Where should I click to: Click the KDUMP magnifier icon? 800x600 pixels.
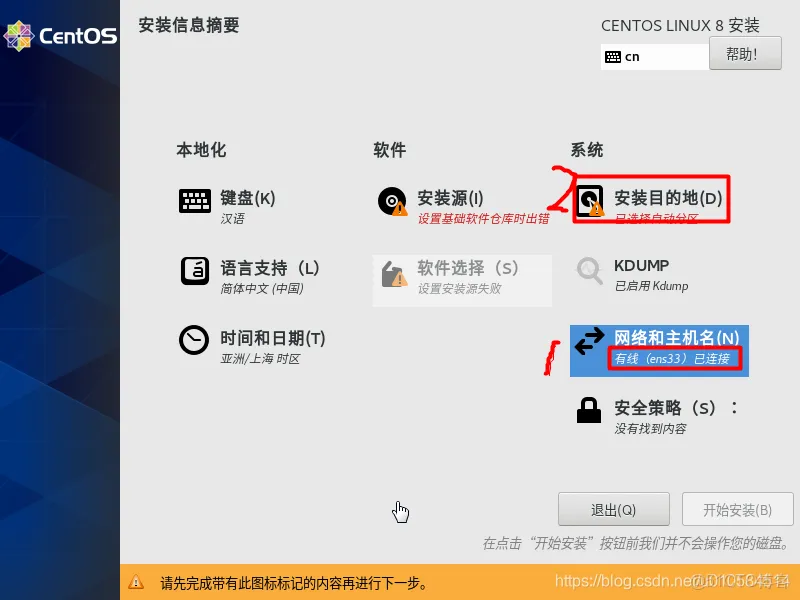click(589, 270)
